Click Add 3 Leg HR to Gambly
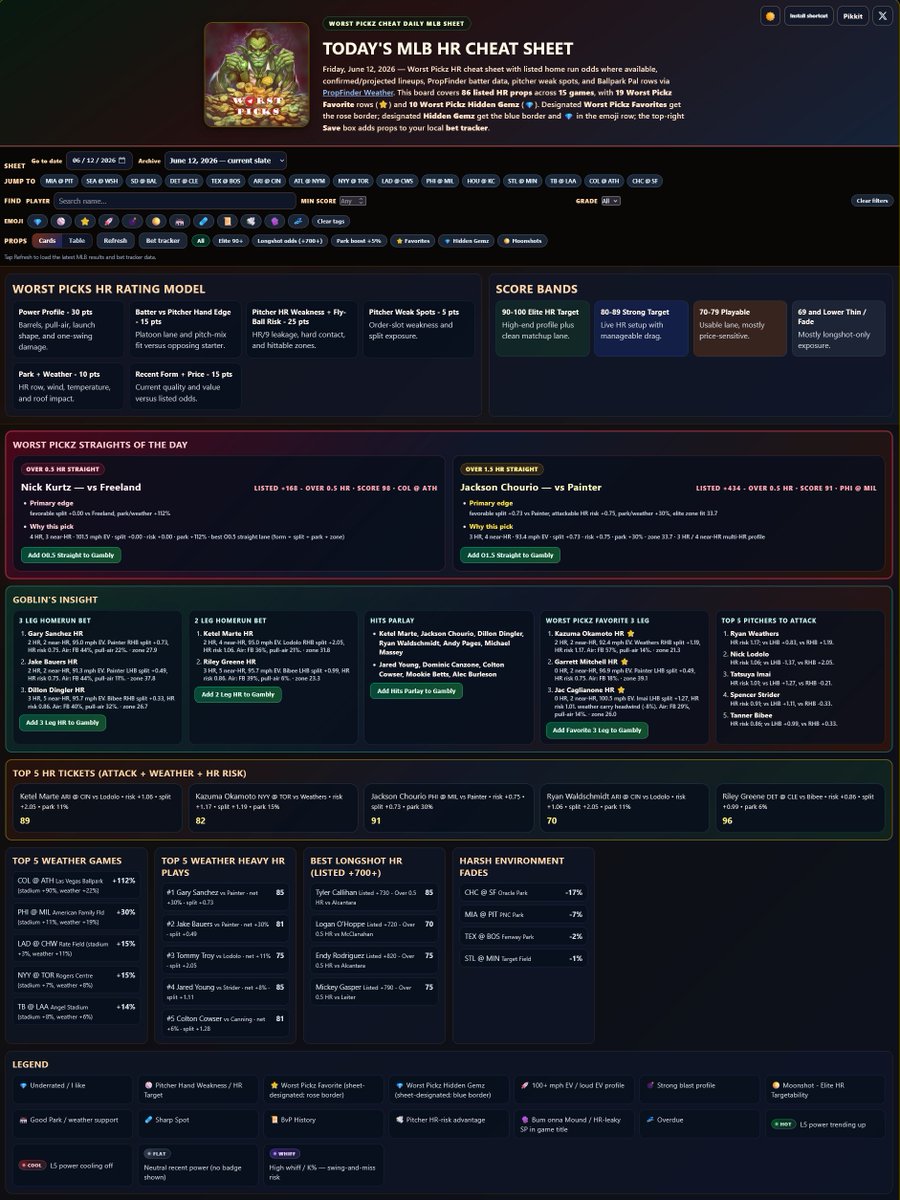Screen dimensions: 900x1200 (63, 722)
